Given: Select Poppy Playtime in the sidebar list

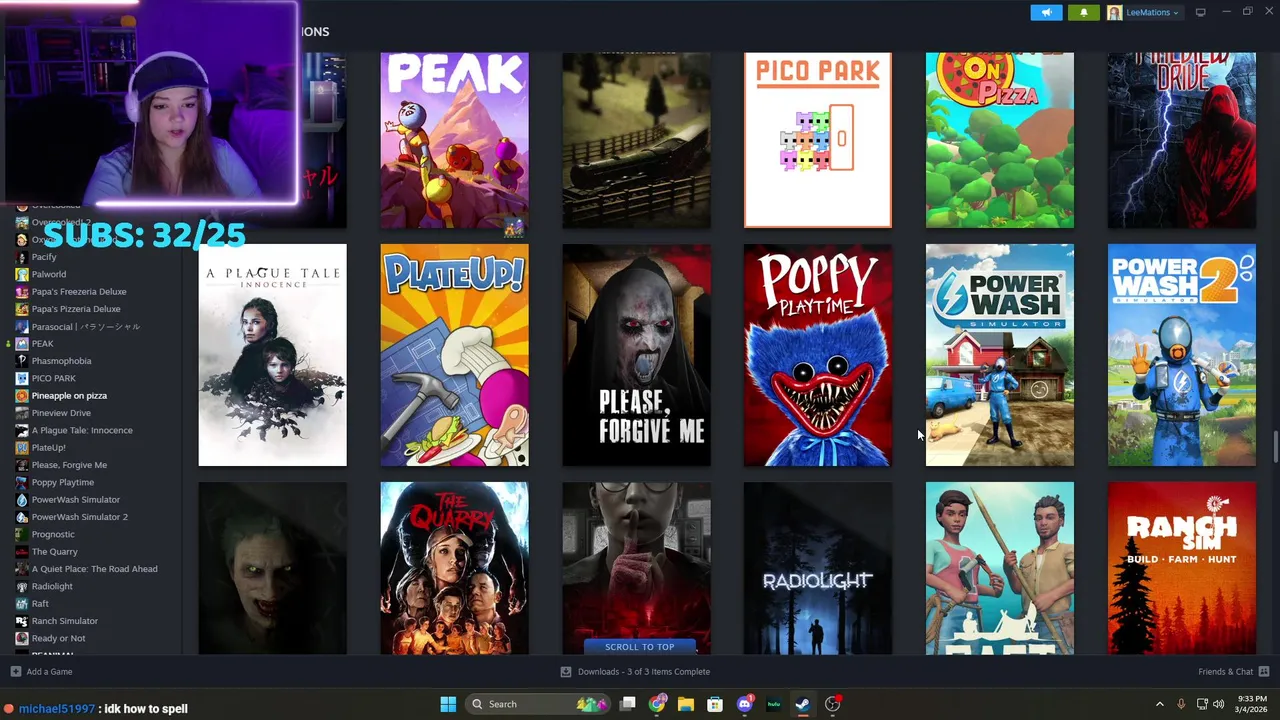Looking at the screenshot, I should 63,482.
